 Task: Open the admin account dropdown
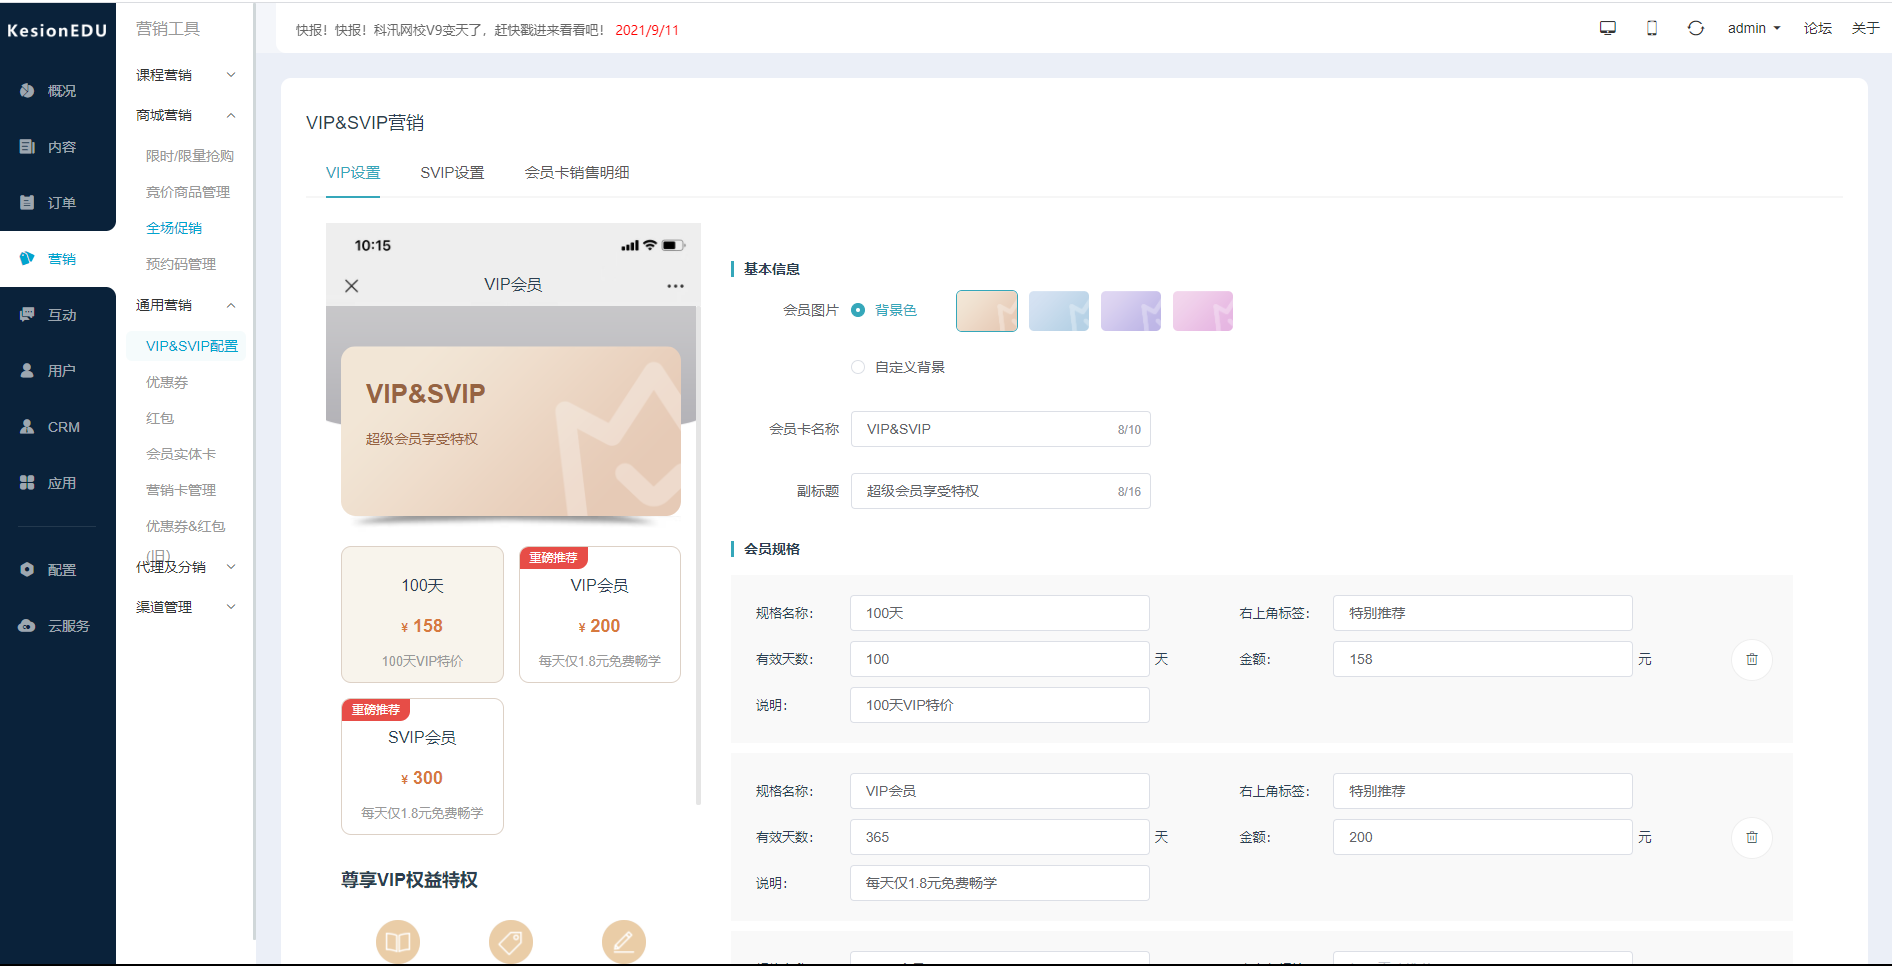[x=1754, y=28]
